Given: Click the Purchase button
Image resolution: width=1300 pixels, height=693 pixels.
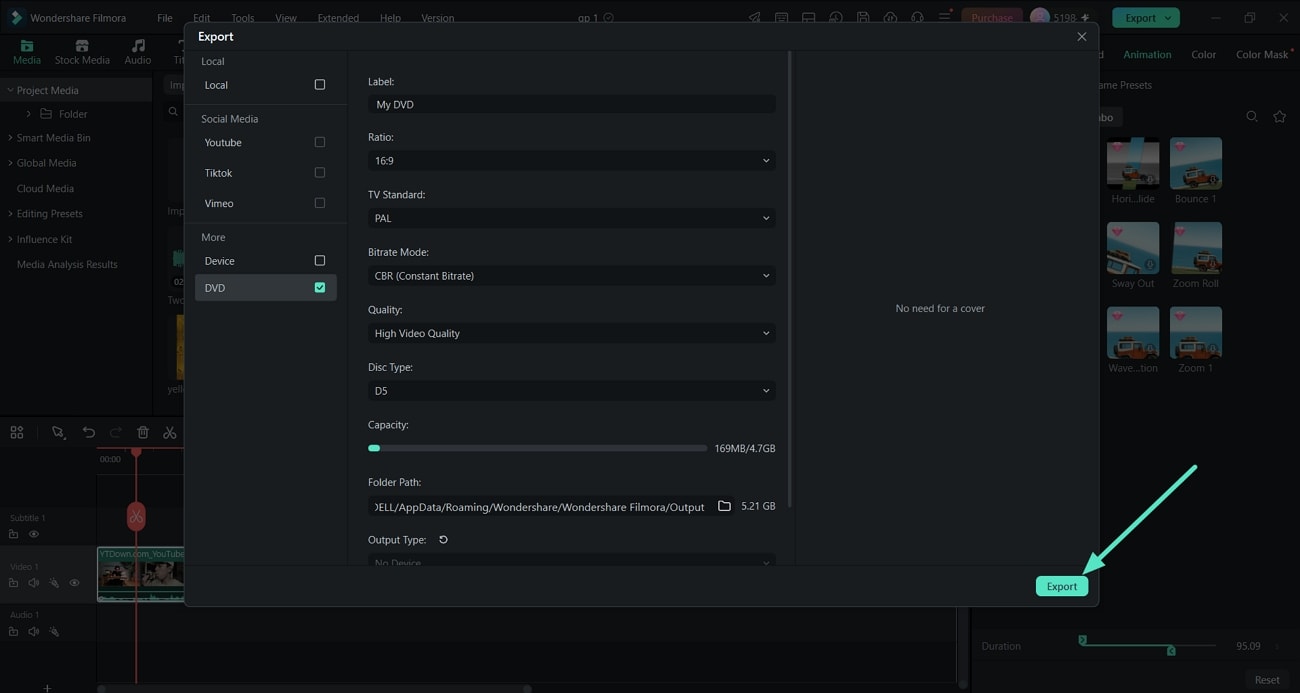Looking at the screenshot, I should click(x=991, y=18).
